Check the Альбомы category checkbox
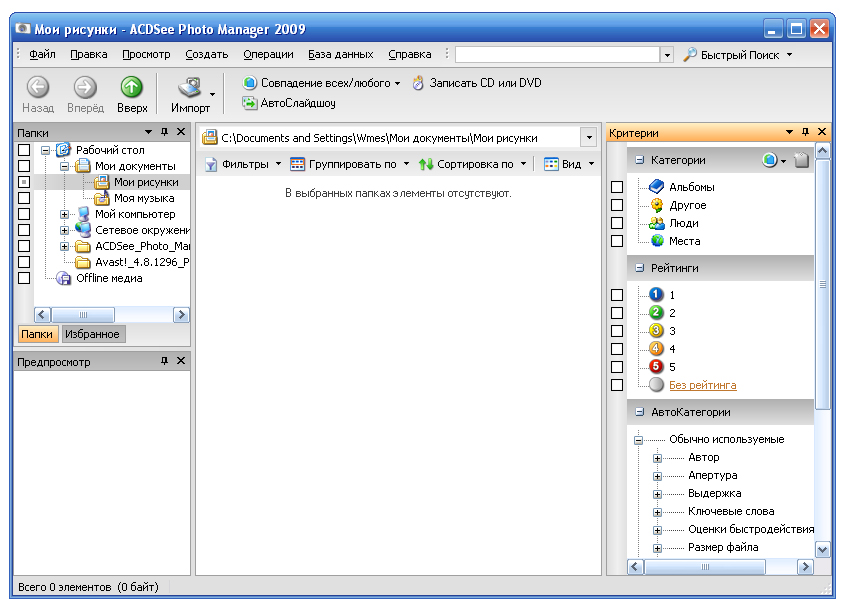 (617, 187)
